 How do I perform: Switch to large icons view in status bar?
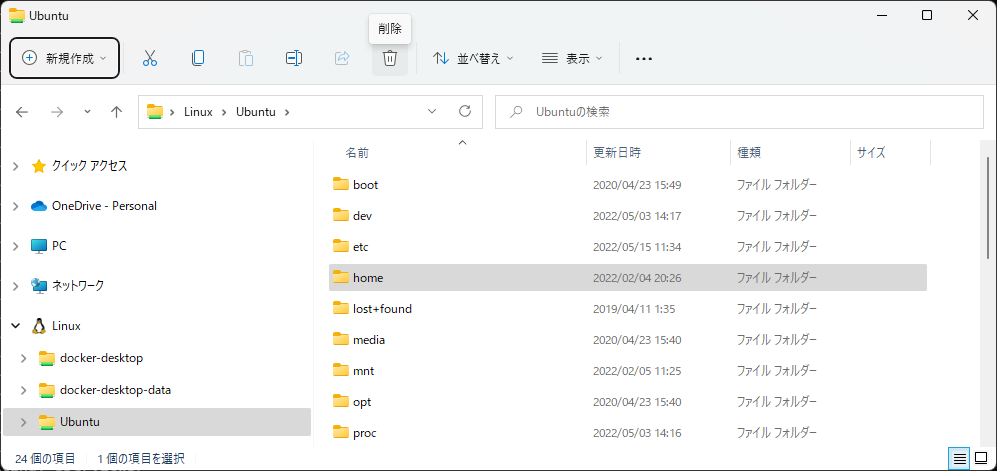tap(981, 458)
